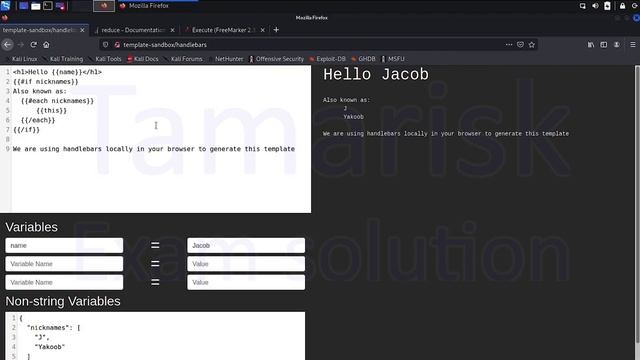
Task: Open the Firefox Library icon
Action: (591, 45)
